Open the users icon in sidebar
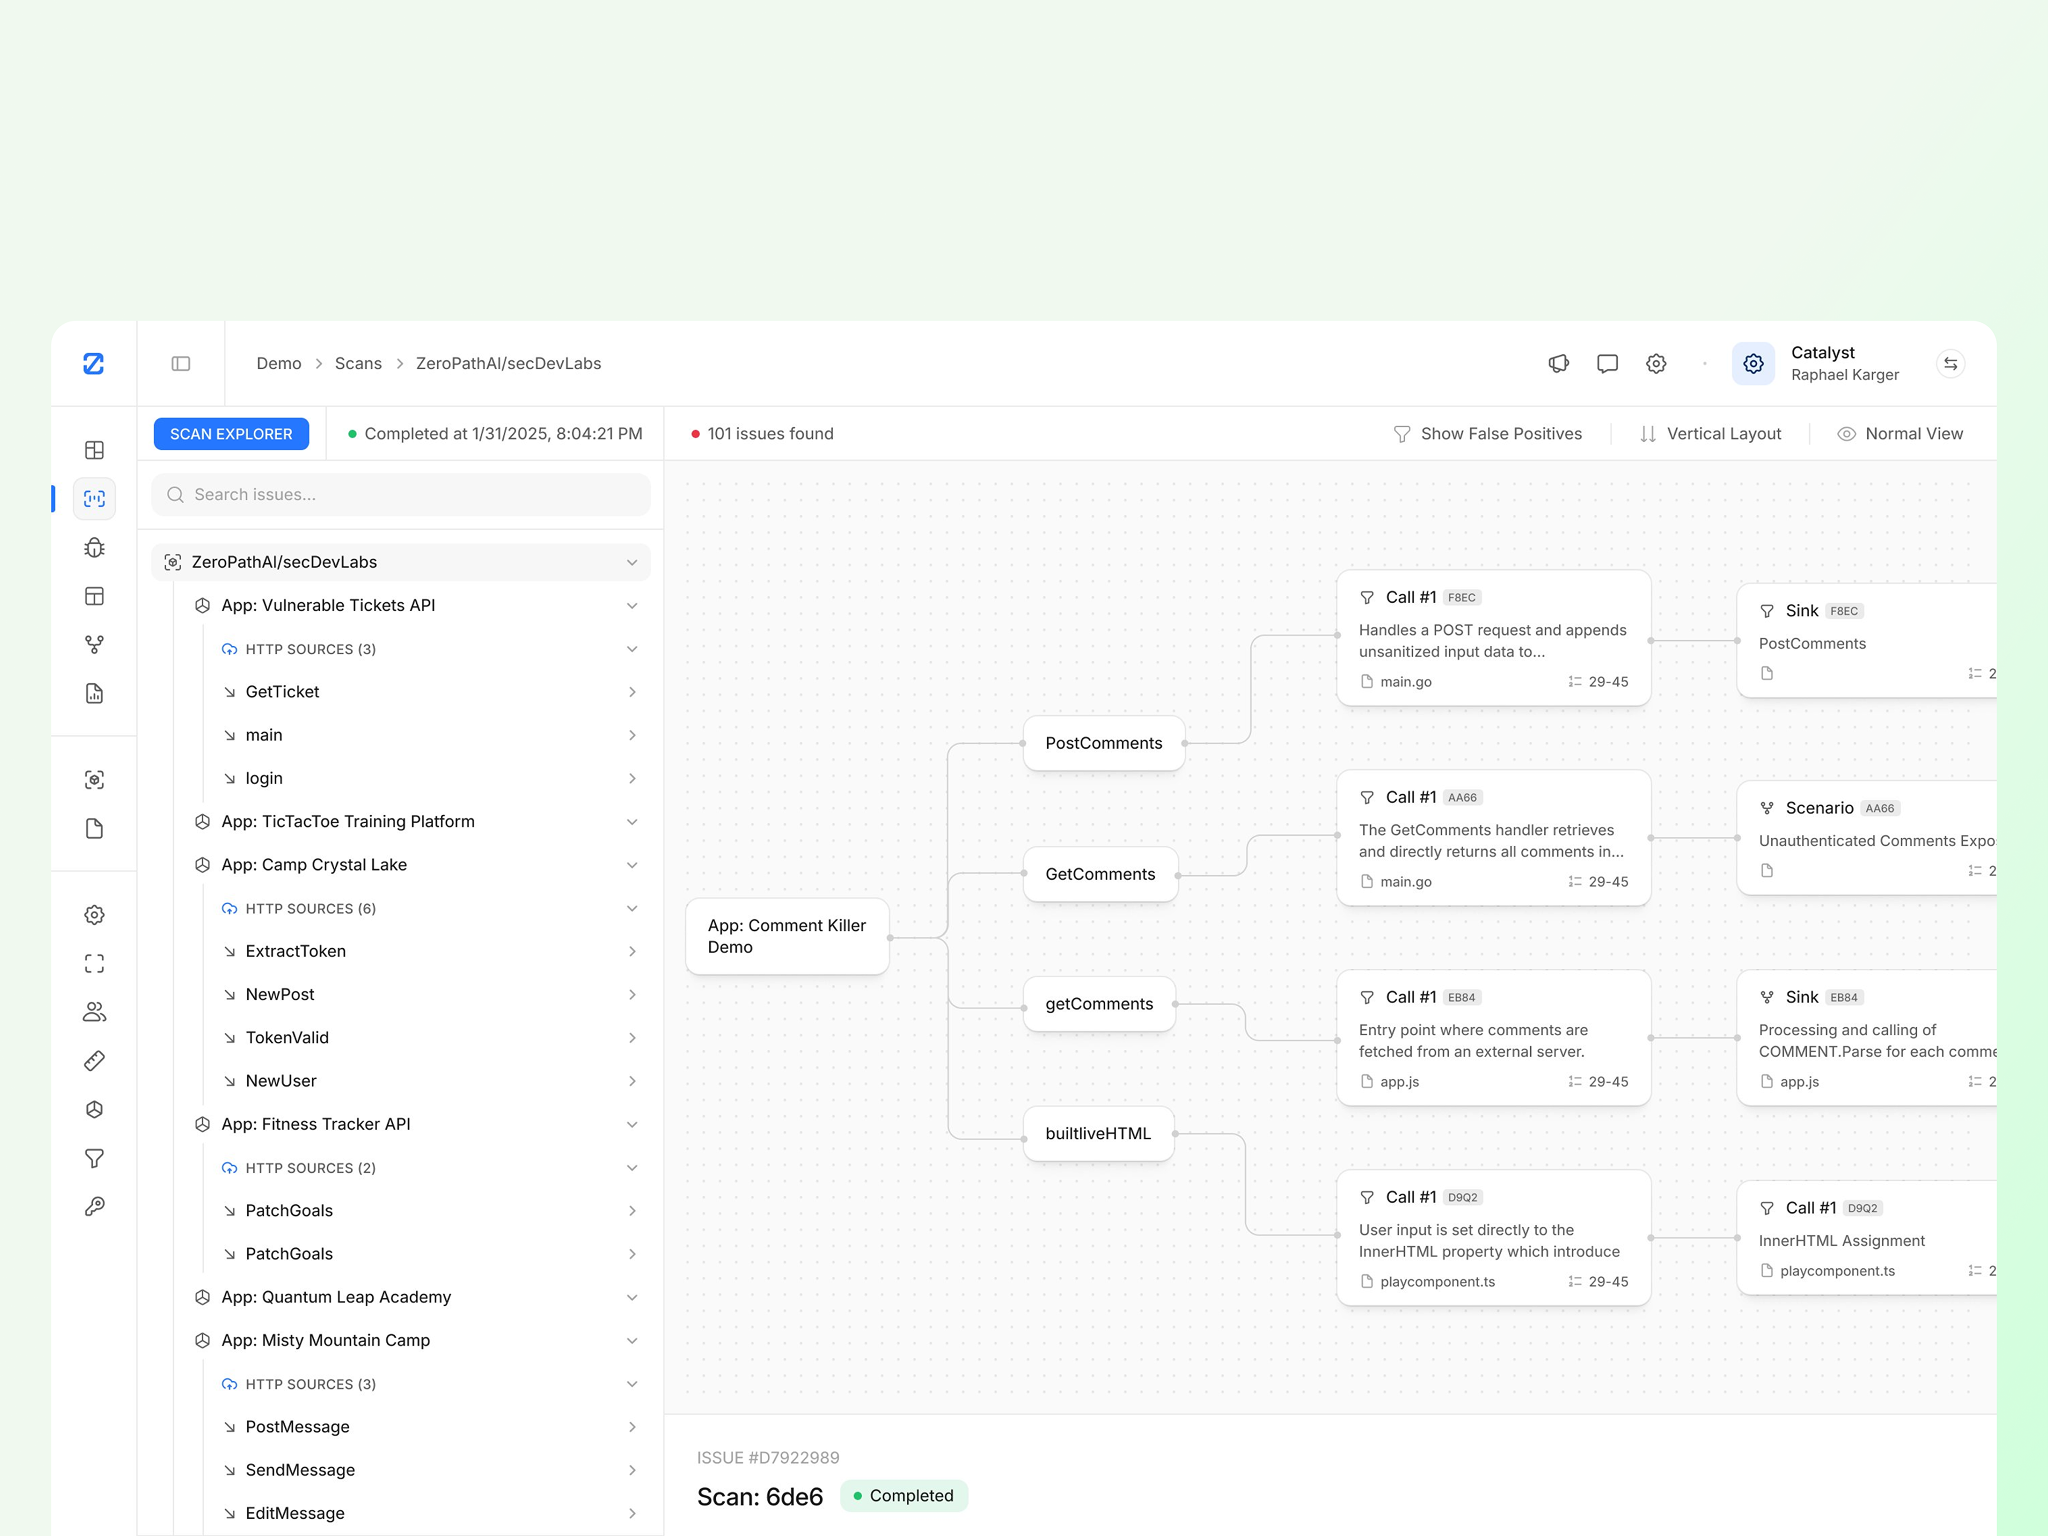The height and width of the screenshot is (1536, 2048). coord(94,1012)
